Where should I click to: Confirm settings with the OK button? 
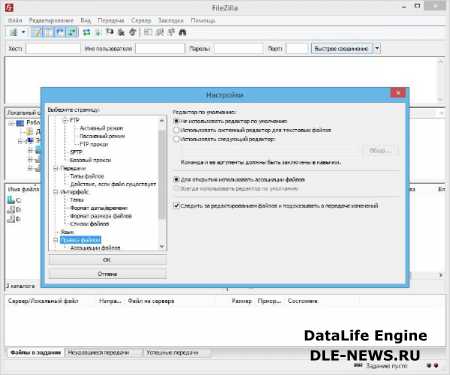click(107, 260)
